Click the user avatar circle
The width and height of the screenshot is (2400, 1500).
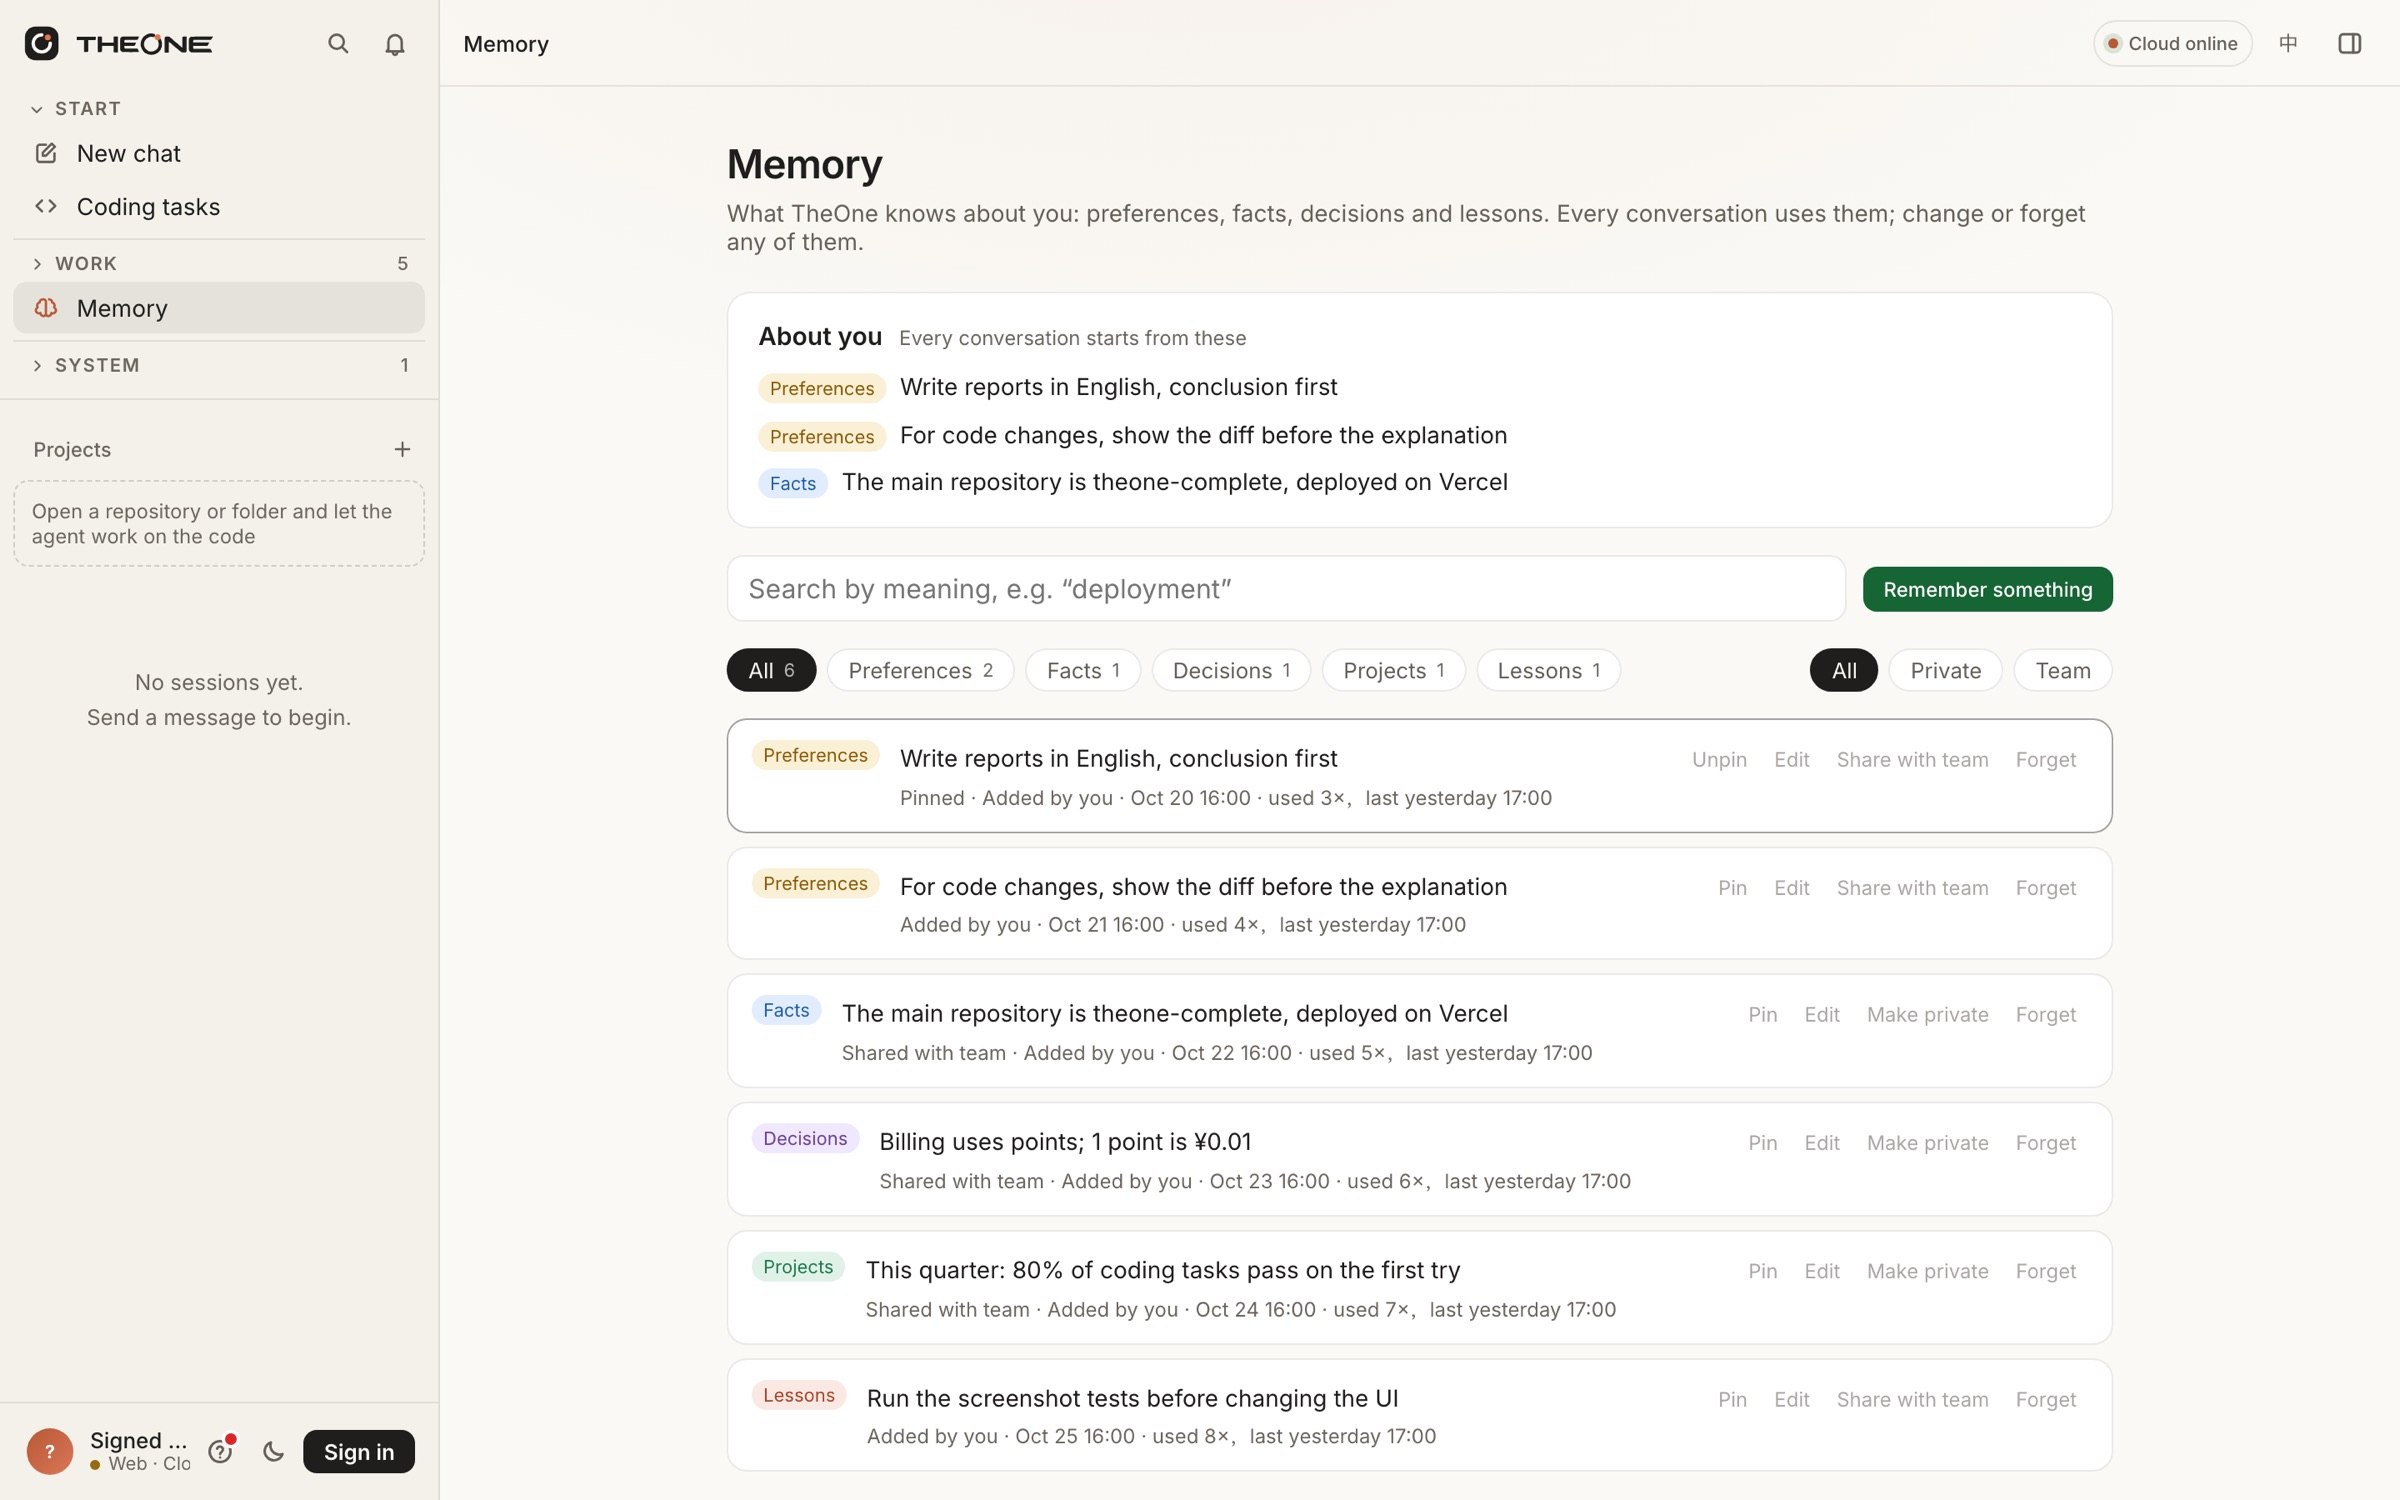click(x=50, y=1451)
